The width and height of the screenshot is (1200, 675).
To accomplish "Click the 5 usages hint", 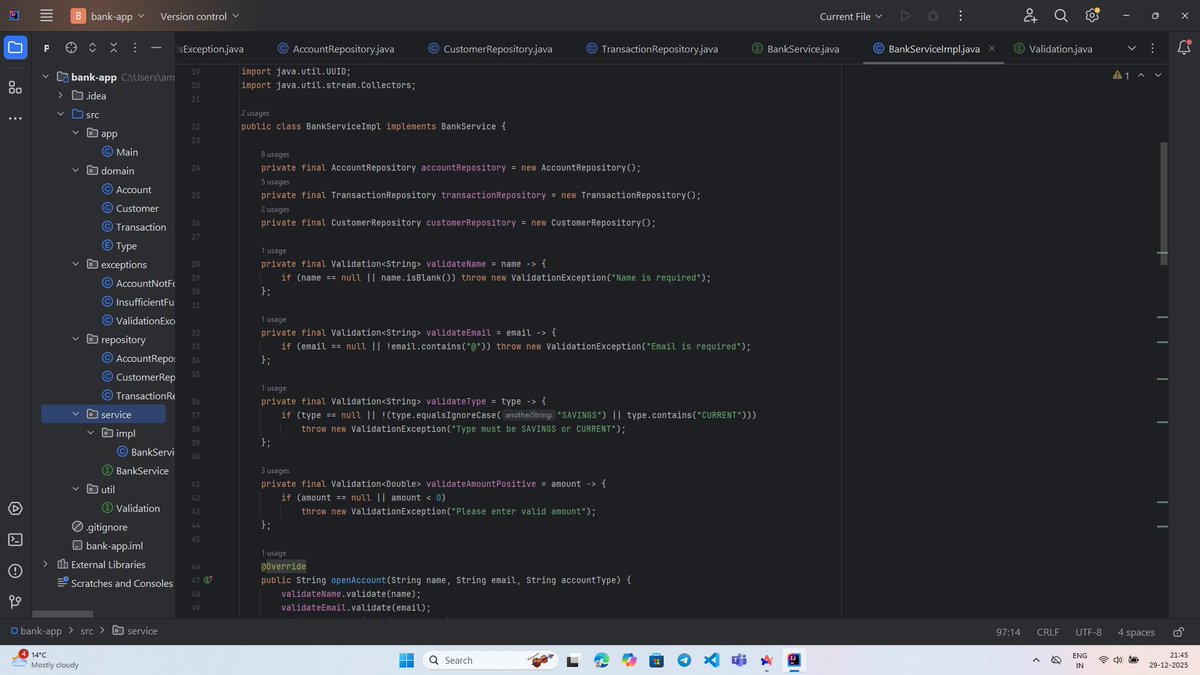I will (x=276, y=182).
